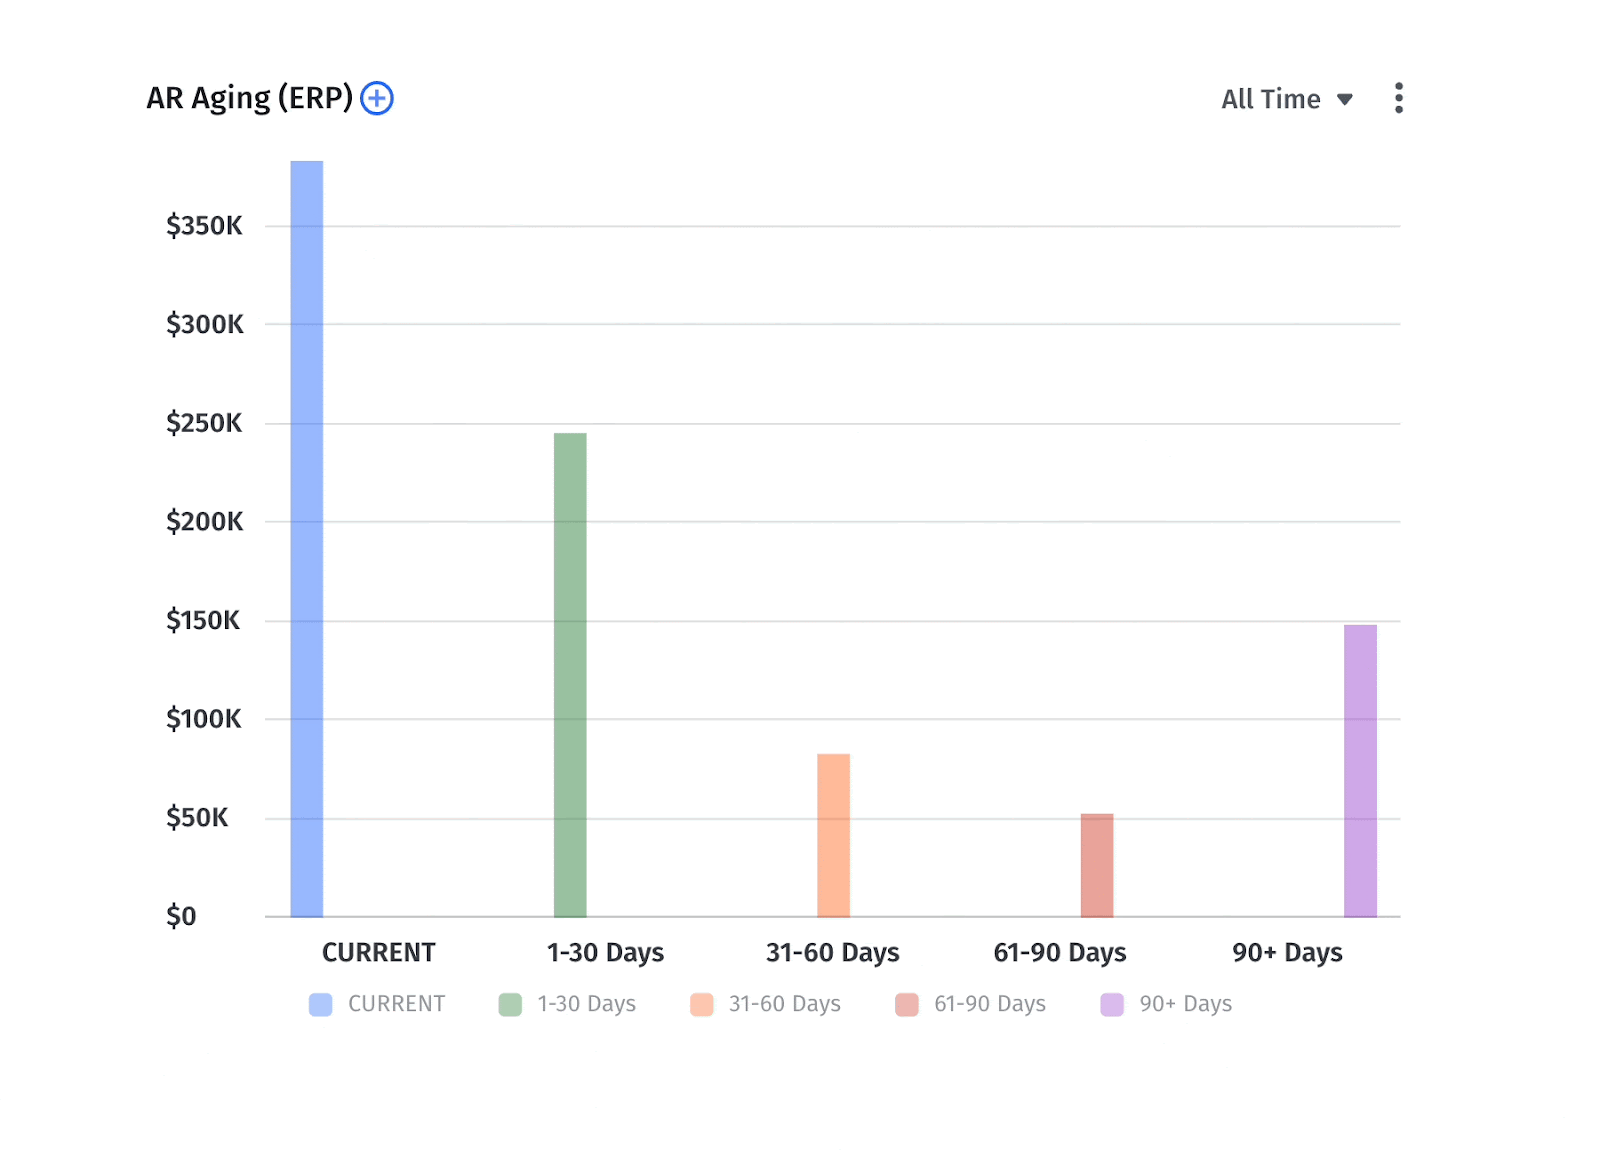Select the blue CURRENT bar
The image size is (1600, 1173).
pos(307,539)
